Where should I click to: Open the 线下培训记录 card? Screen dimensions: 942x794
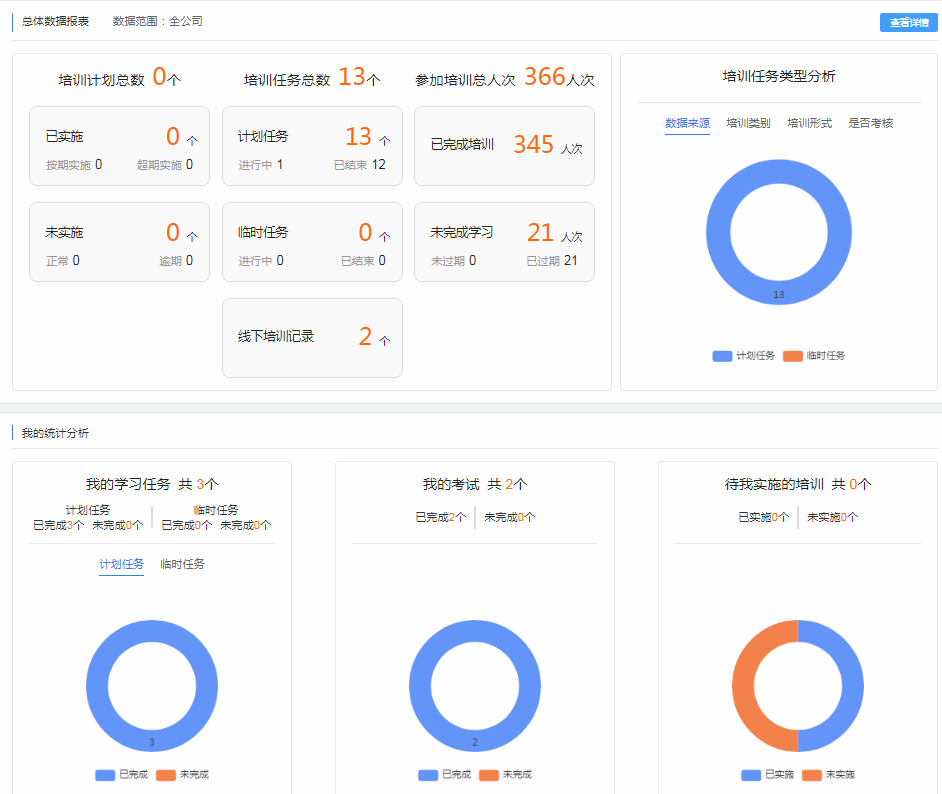(312, 338)
